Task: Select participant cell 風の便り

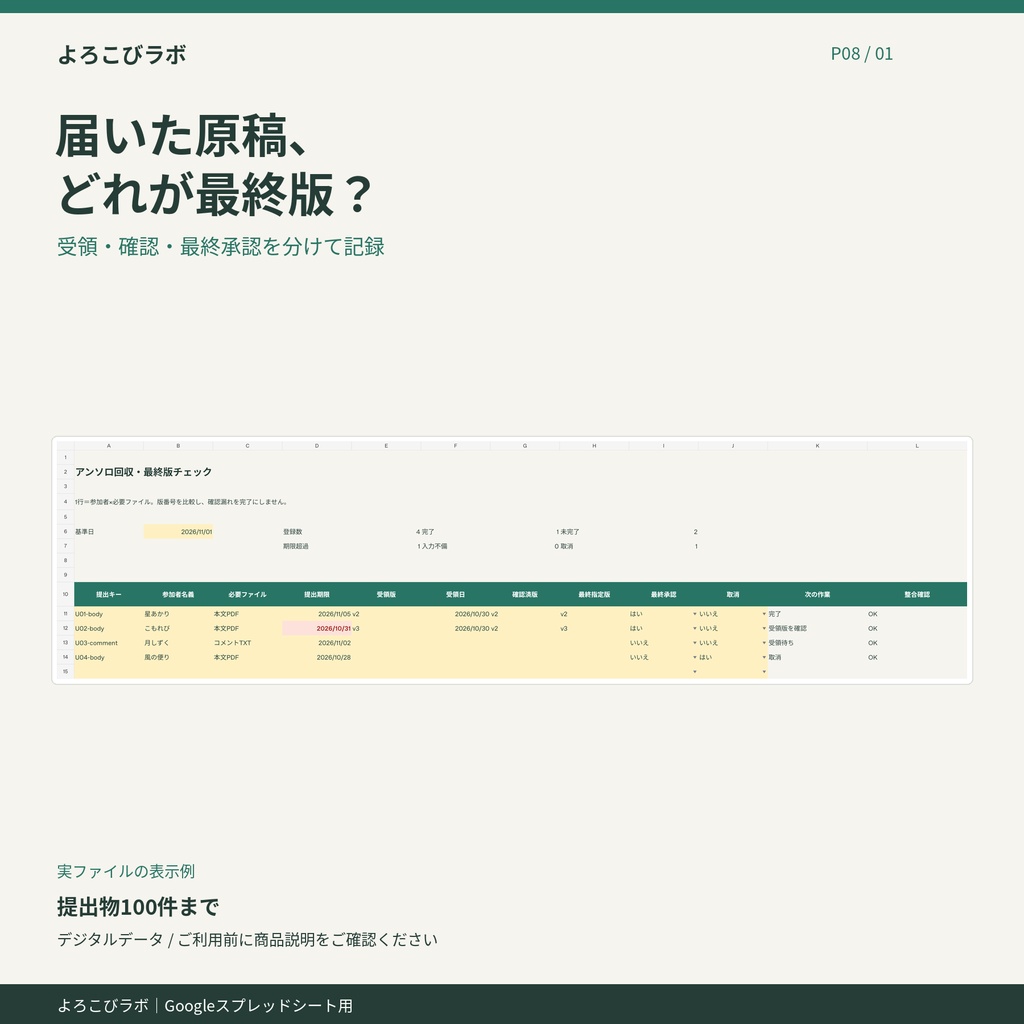Action: (x=178, y=658)
